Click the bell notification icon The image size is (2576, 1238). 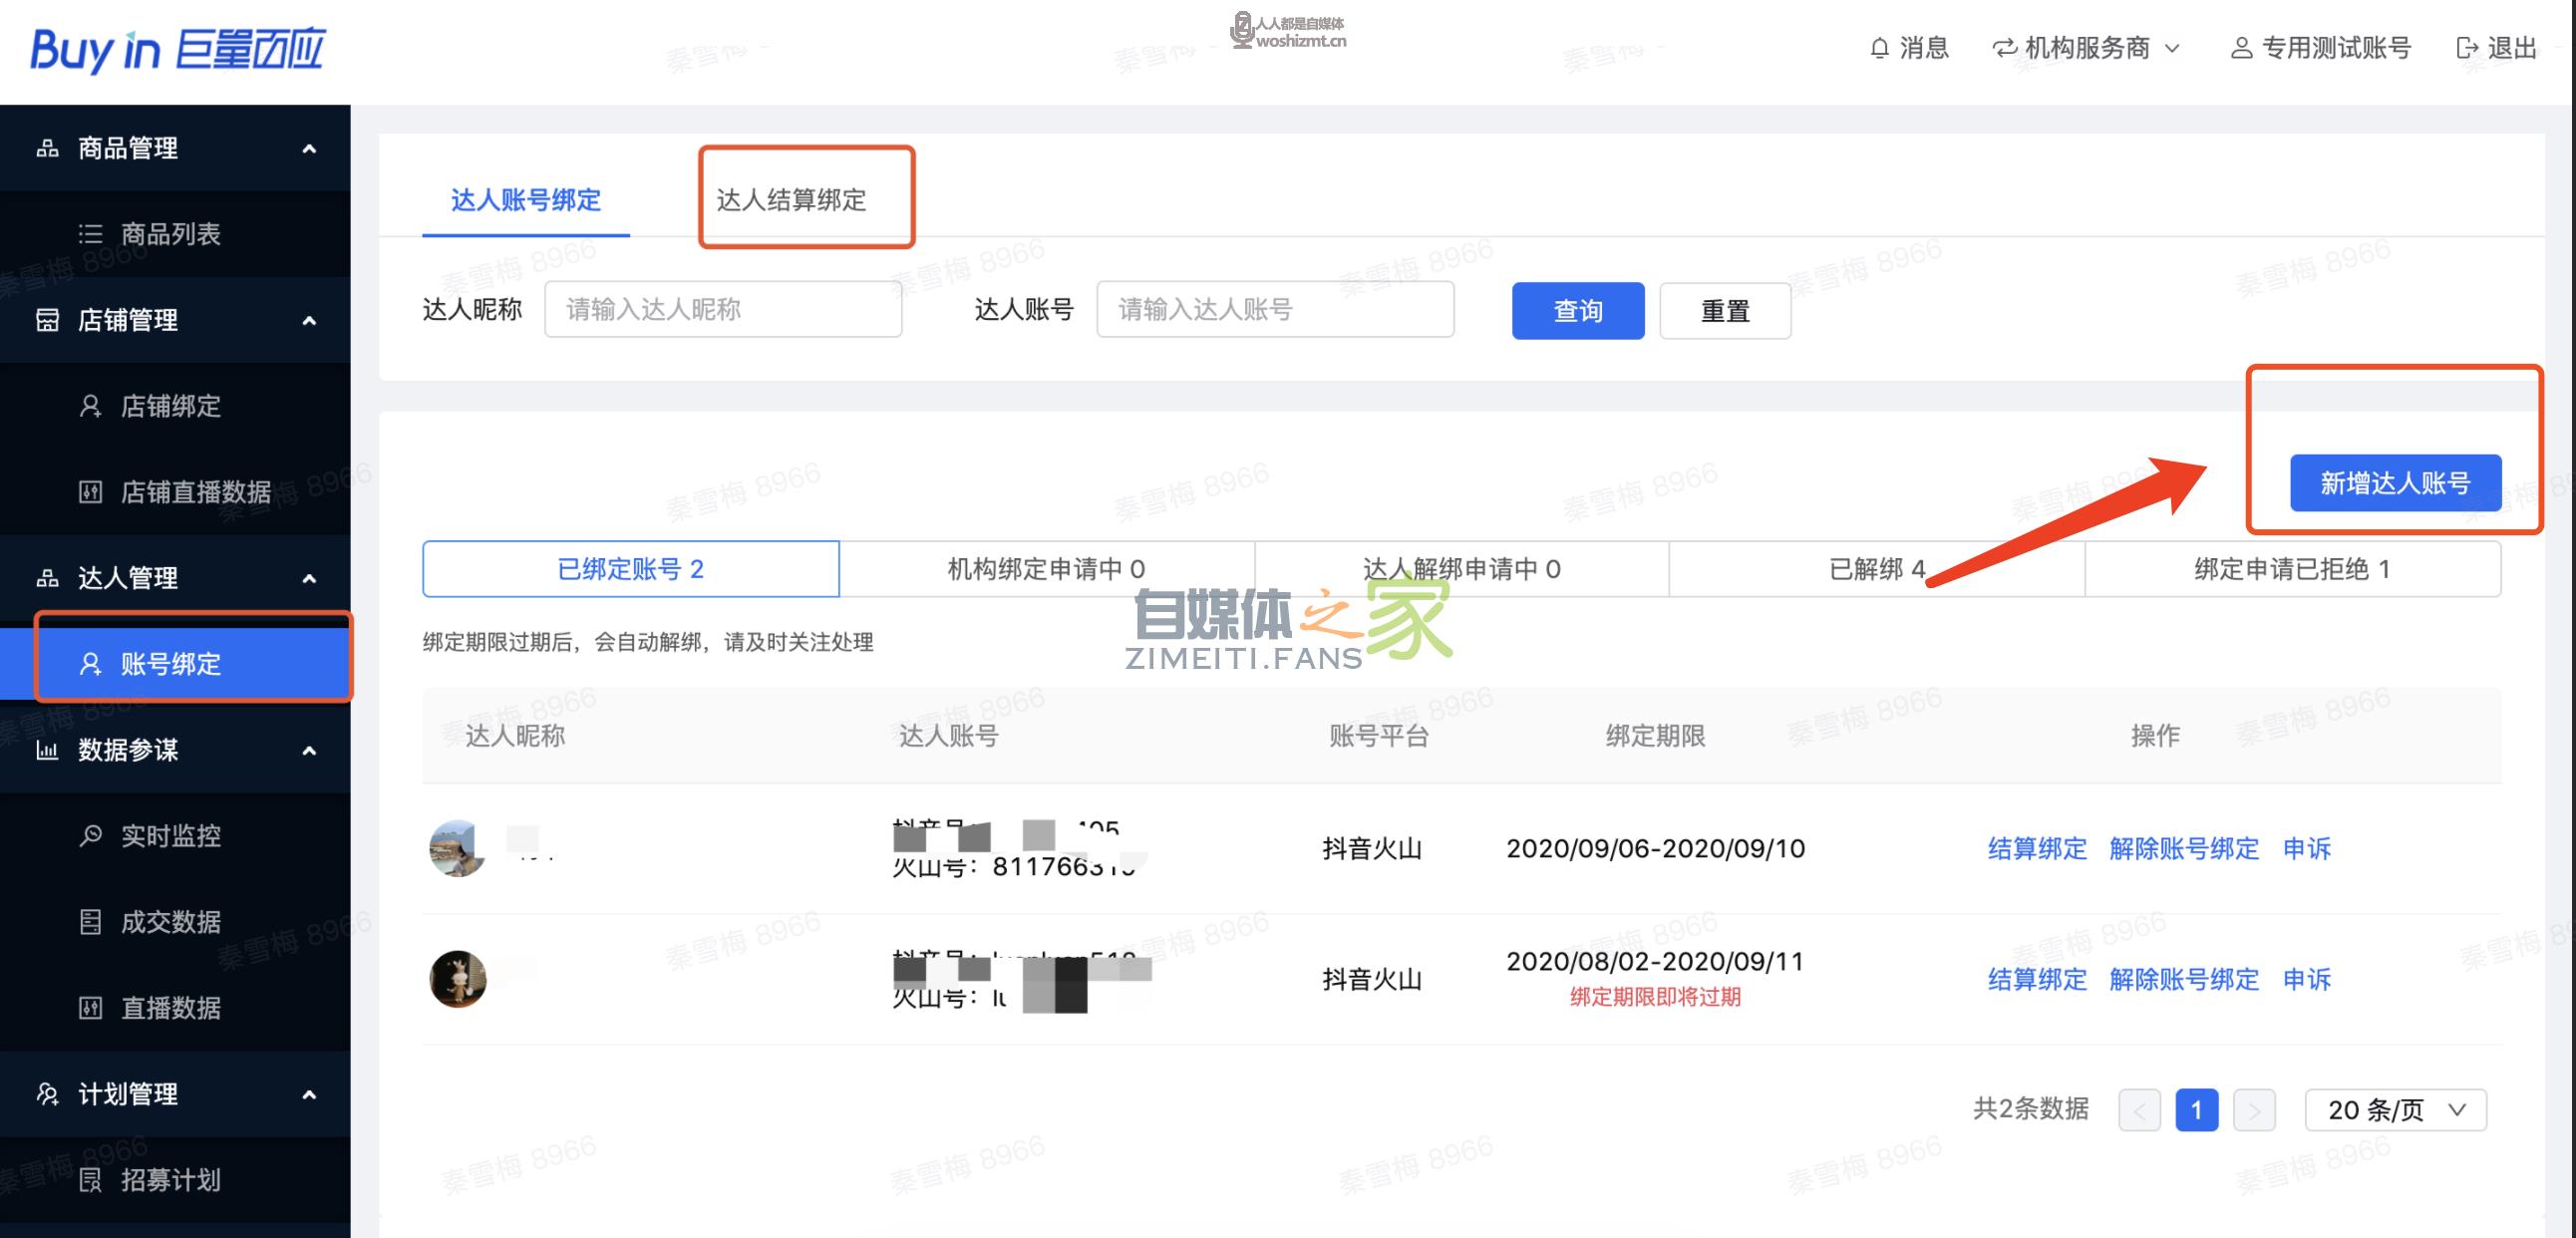click(x=1879, y=48)
